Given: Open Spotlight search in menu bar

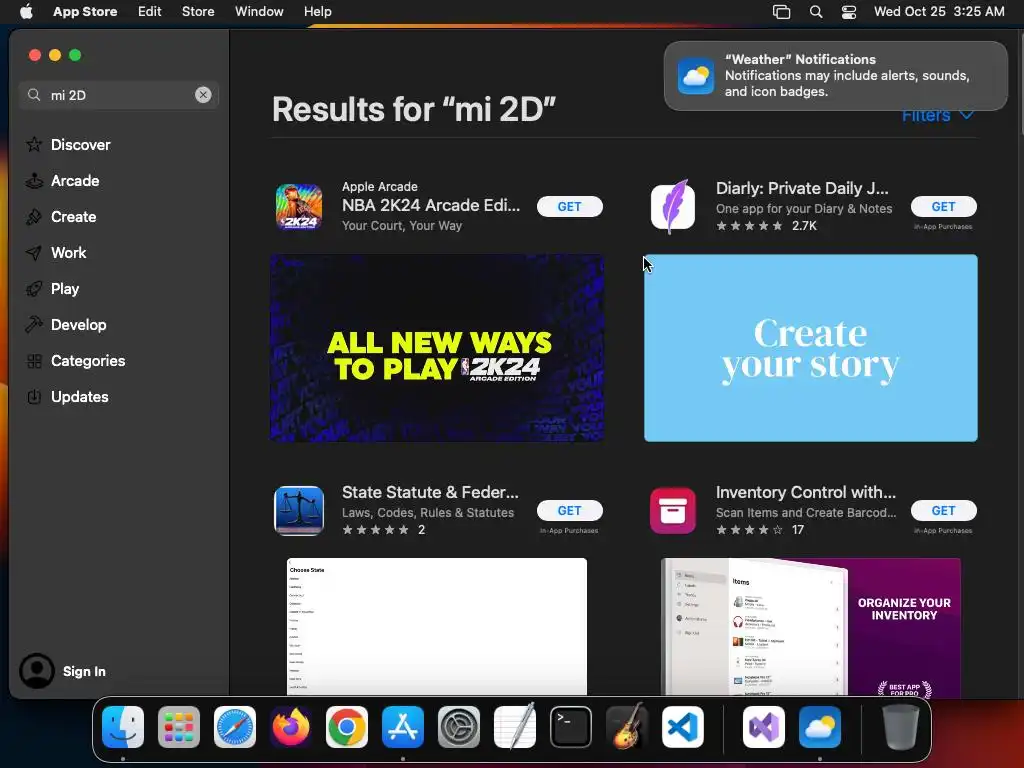Looking at the screenshot, I should click(x=816, y=12).
